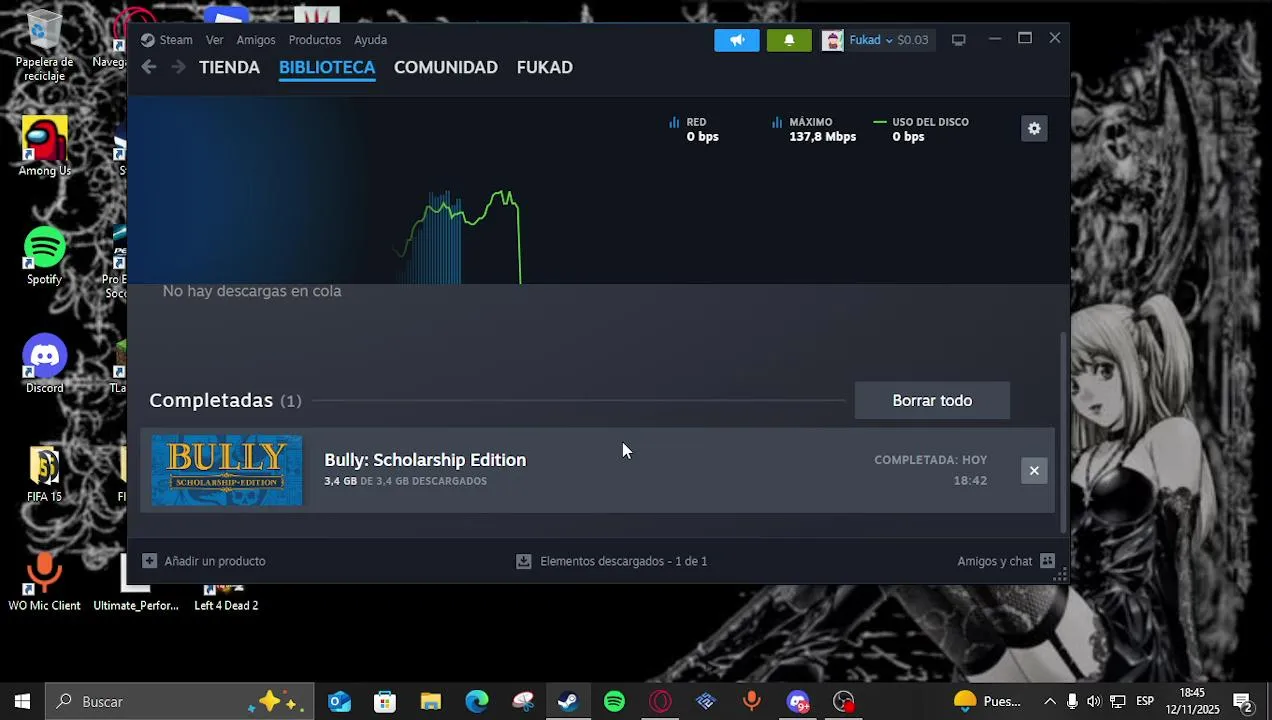Select the WO Mic Client shortcut
Screen dimensions: 1272x720
coord(44,582)
